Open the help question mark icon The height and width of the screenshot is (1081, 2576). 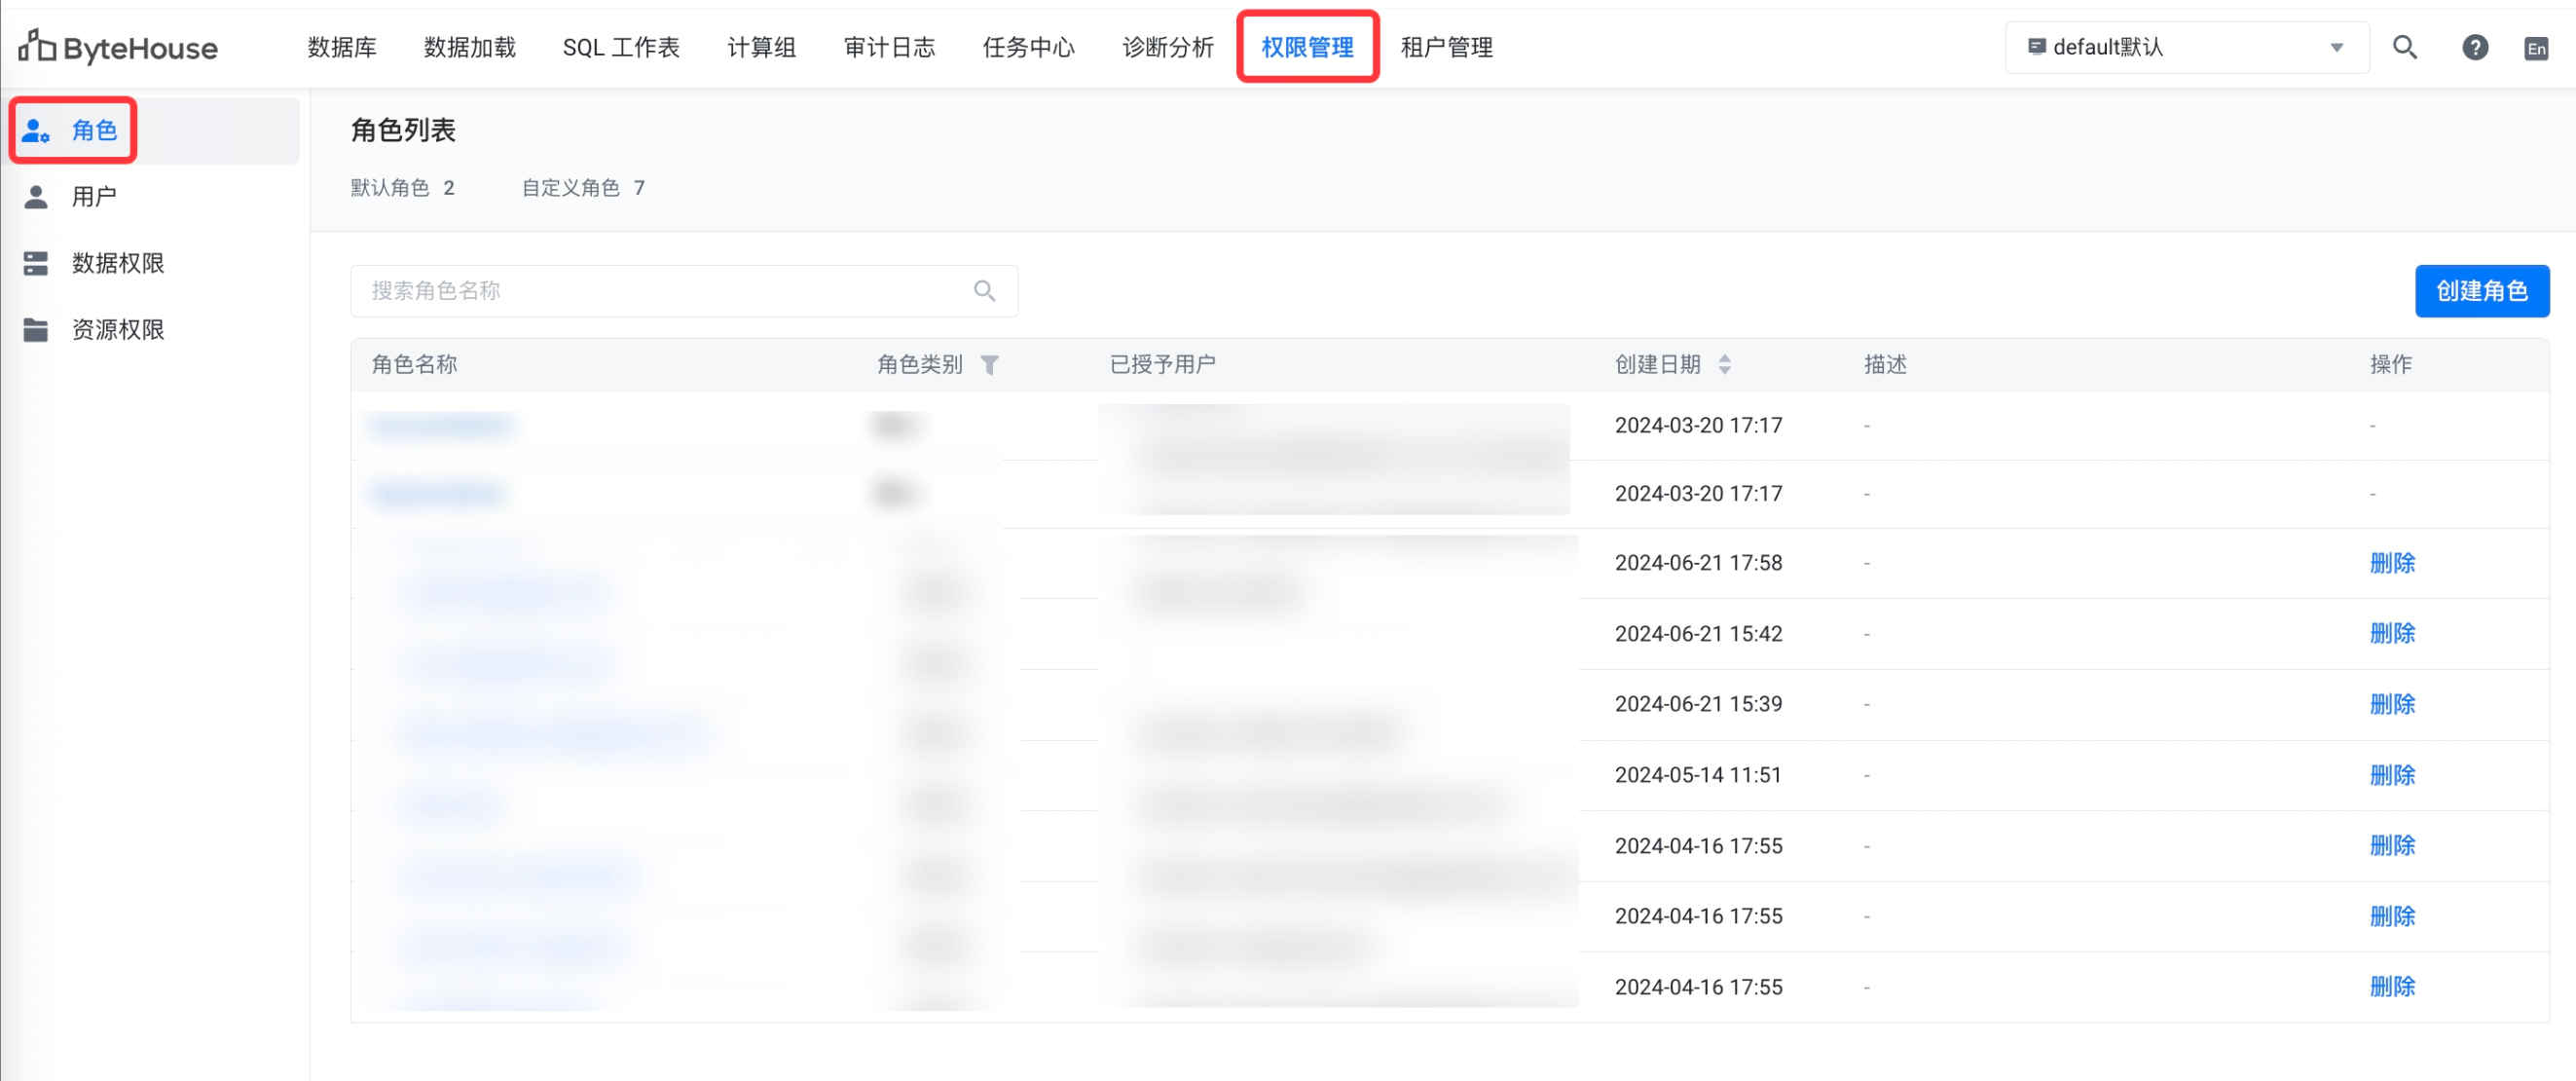(2475, 47)
